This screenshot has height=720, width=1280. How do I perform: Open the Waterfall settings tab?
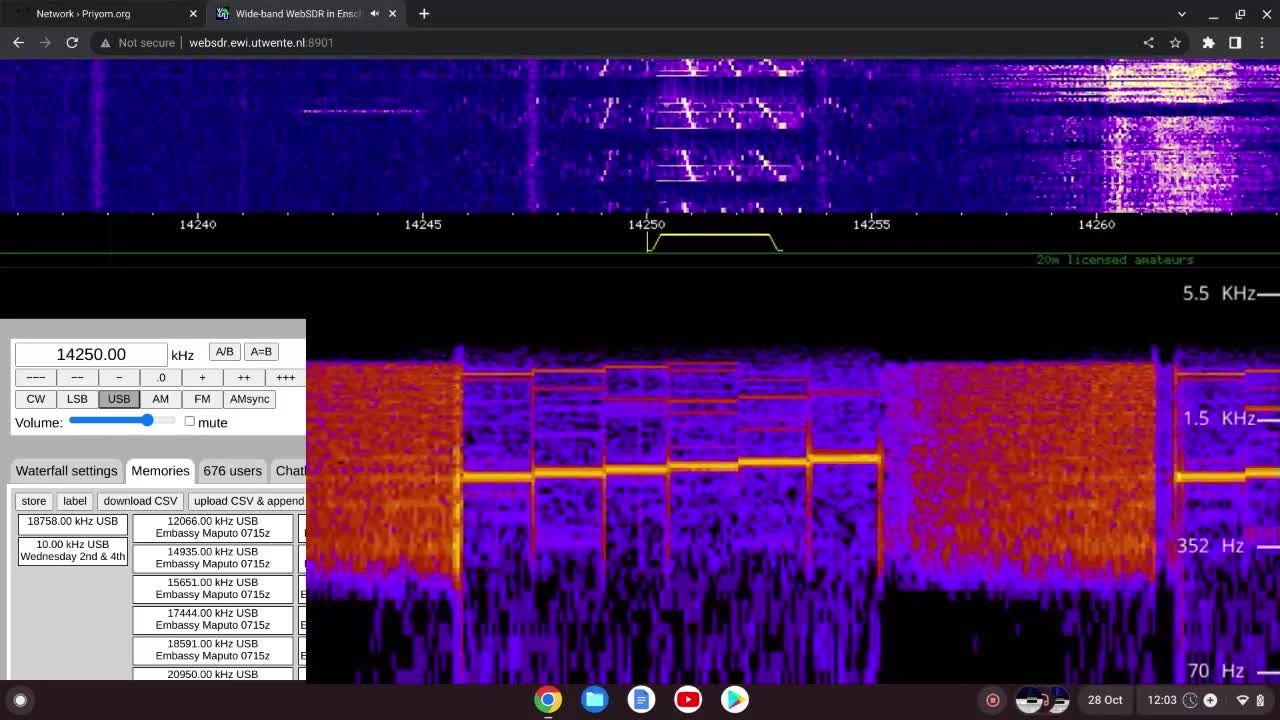click(66, 471)
